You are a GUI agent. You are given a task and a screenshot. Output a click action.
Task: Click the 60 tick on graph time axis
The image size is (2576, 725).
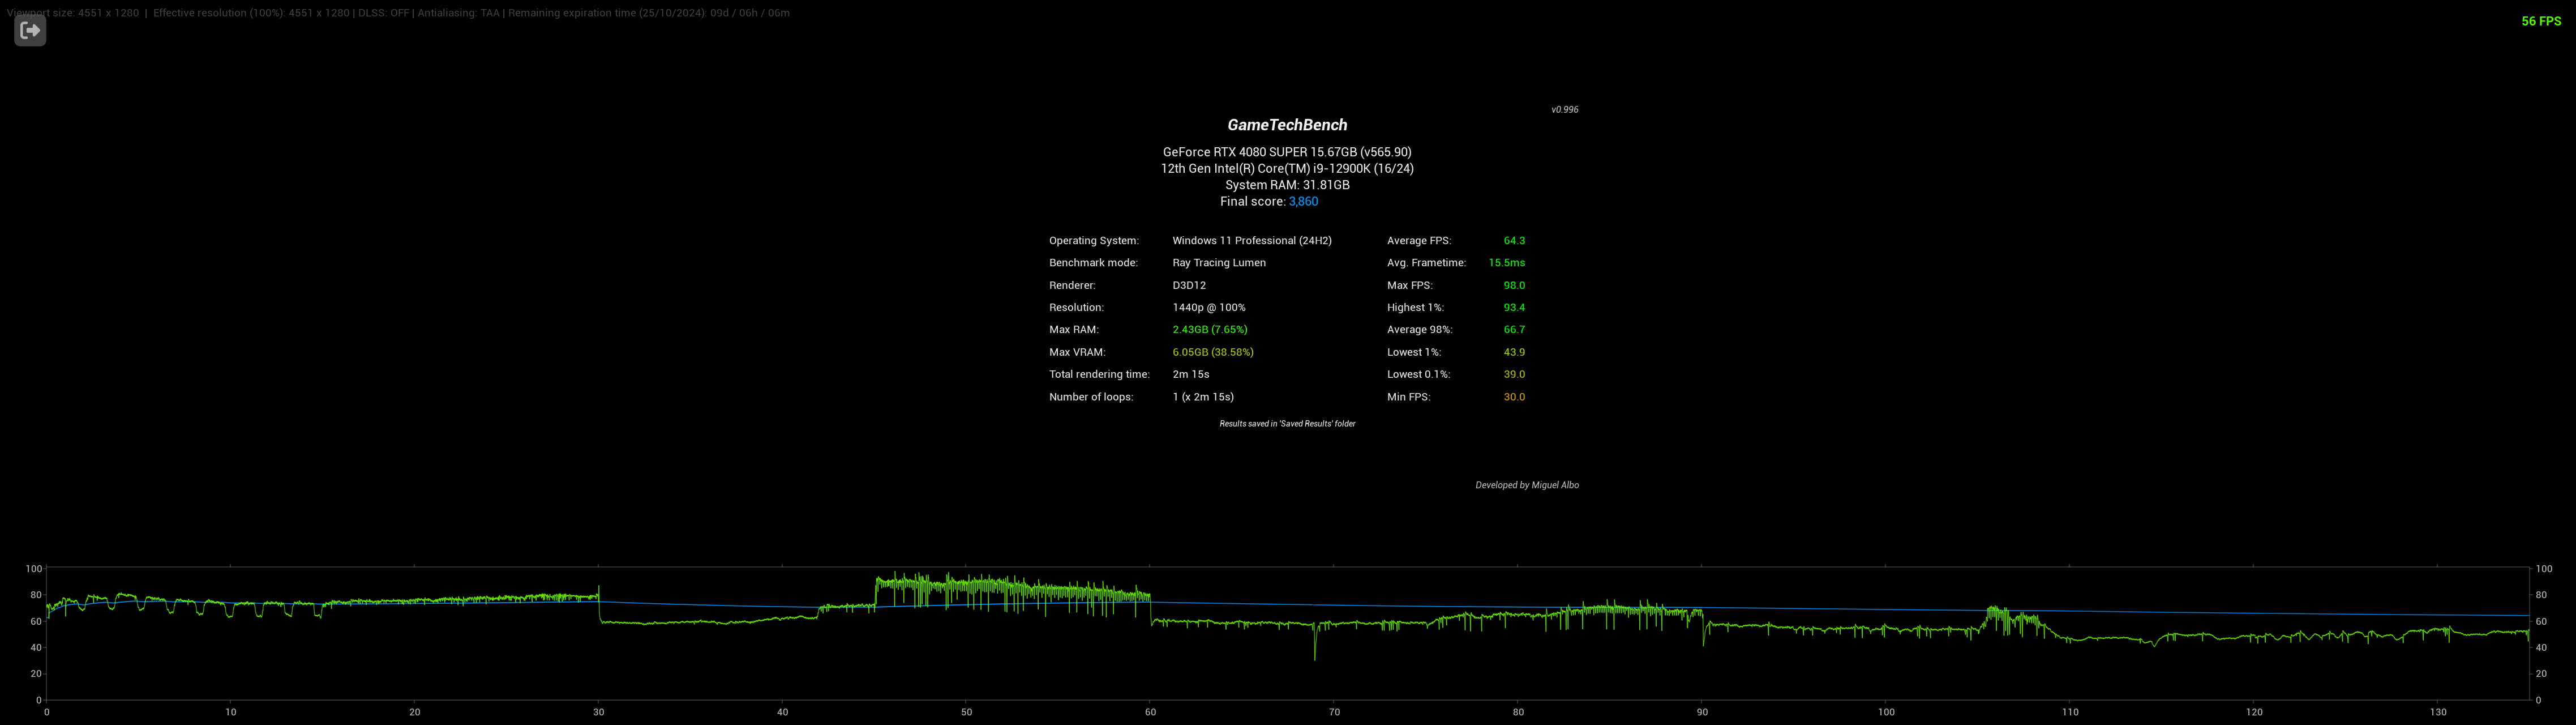(x=1150, y=713)
